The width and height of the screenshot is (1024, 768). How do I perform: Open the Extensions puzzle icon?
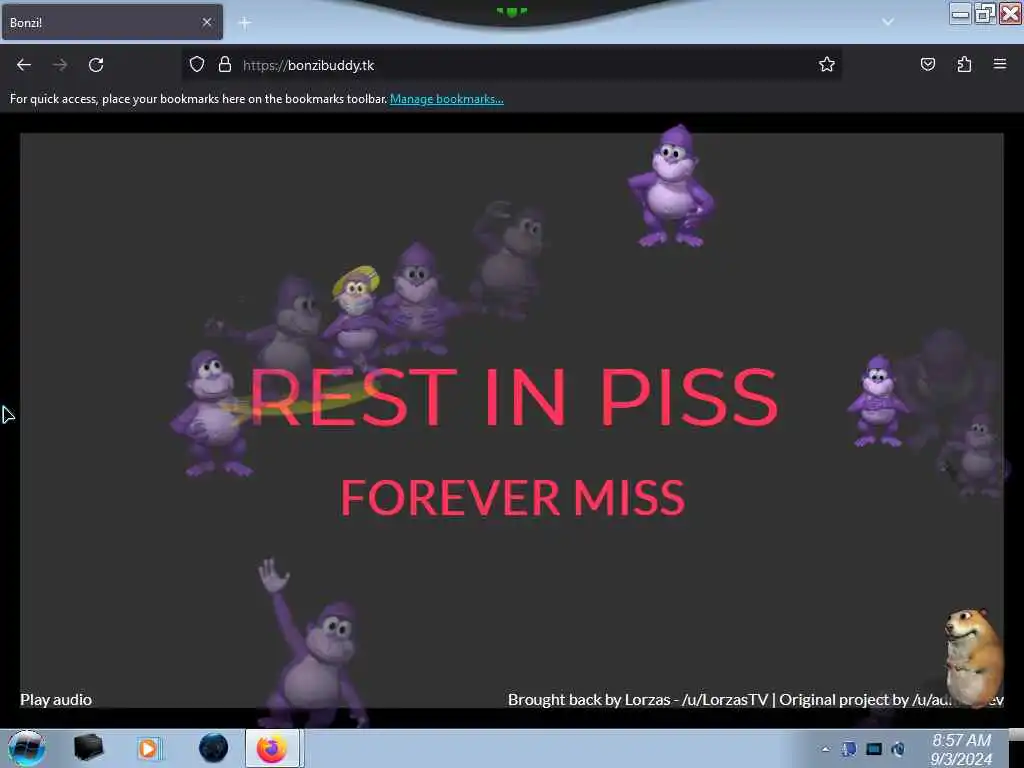tap(964, 64)
